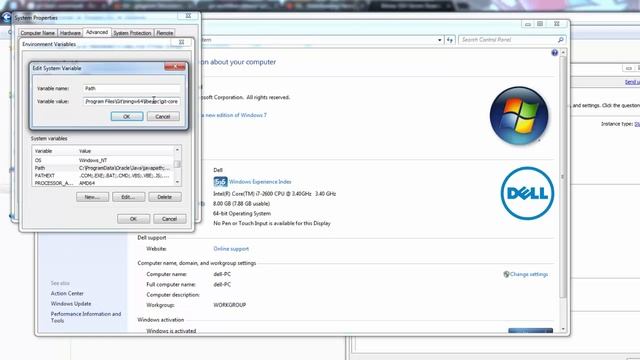The height and width of the screenshot is (360, 640).
Task: Open Performance Information and Tools link
Action: click(86, 317)
